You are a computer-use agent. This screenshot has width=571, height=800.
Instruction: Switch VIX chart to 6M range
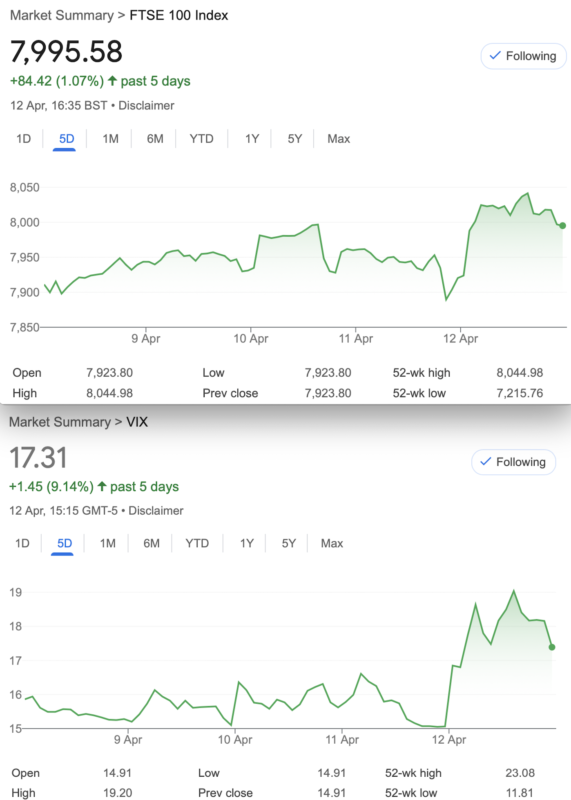(x=152, y=543)
